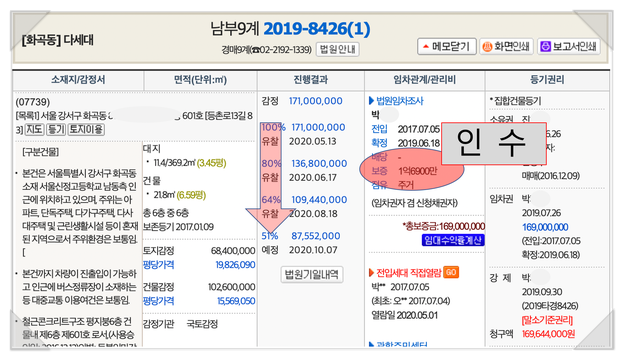Click the orange GO icon beside 전입세대 직접열람
624x360 pixels.
[x=451, y=272]
